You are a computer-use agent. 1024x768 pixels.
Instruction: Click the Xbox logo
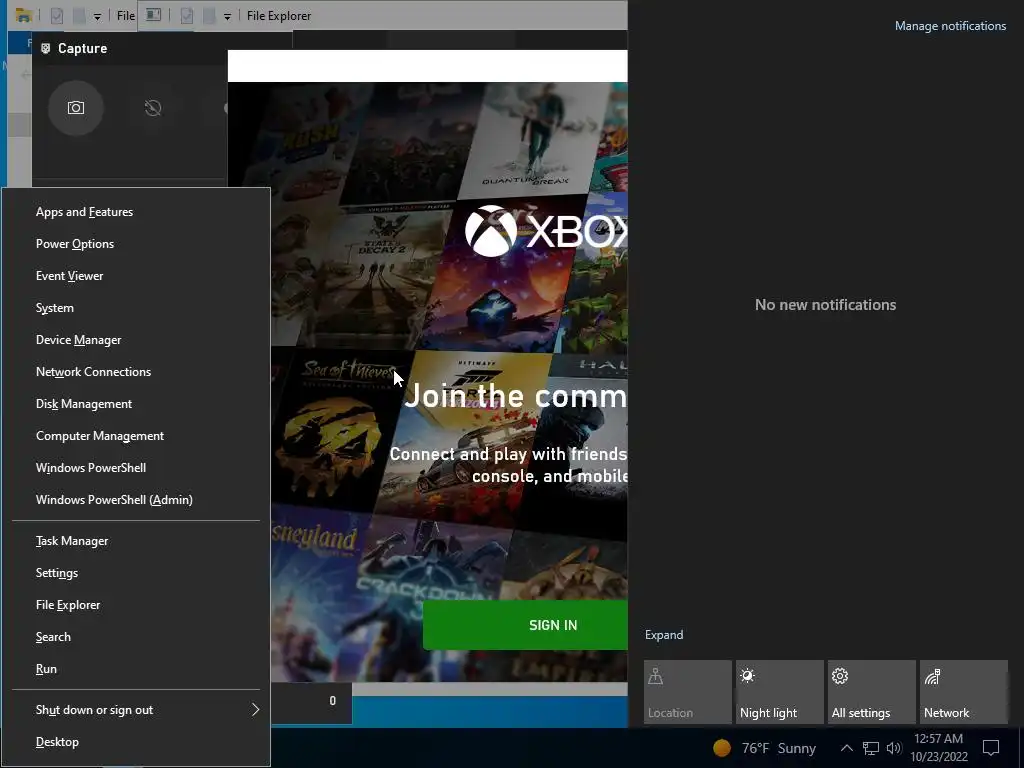click(x=490, y=231)
